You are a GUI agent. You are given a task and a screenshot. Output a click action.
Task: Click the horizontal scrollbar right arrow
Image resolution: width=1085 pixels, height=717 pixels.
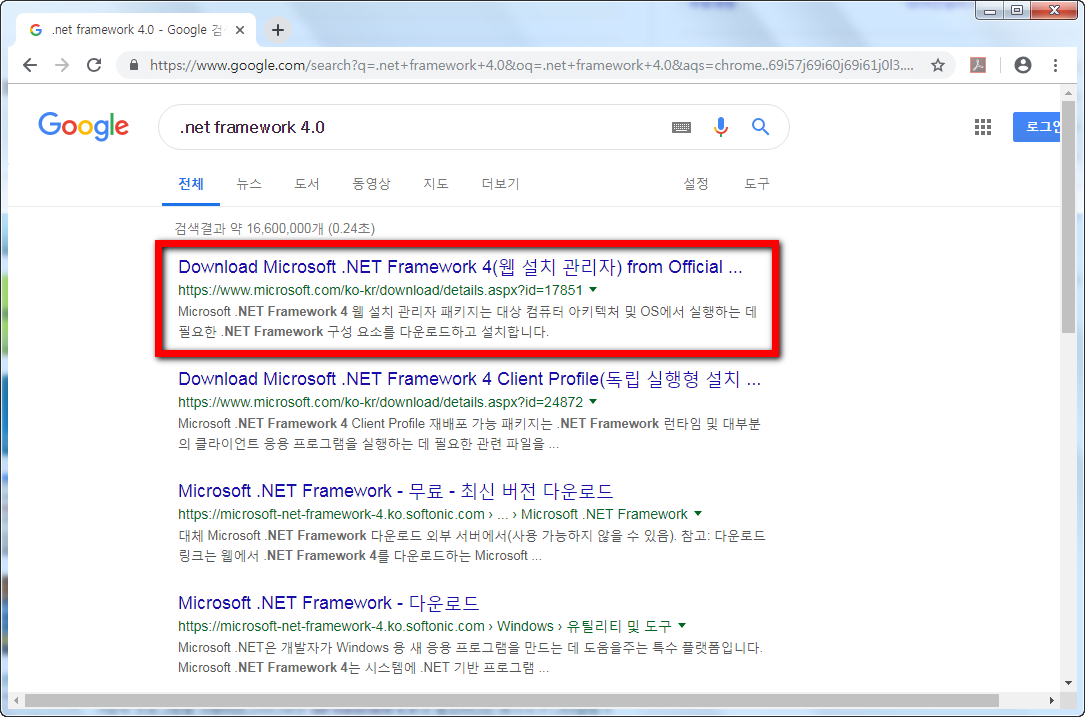(x=1051, y=700)
